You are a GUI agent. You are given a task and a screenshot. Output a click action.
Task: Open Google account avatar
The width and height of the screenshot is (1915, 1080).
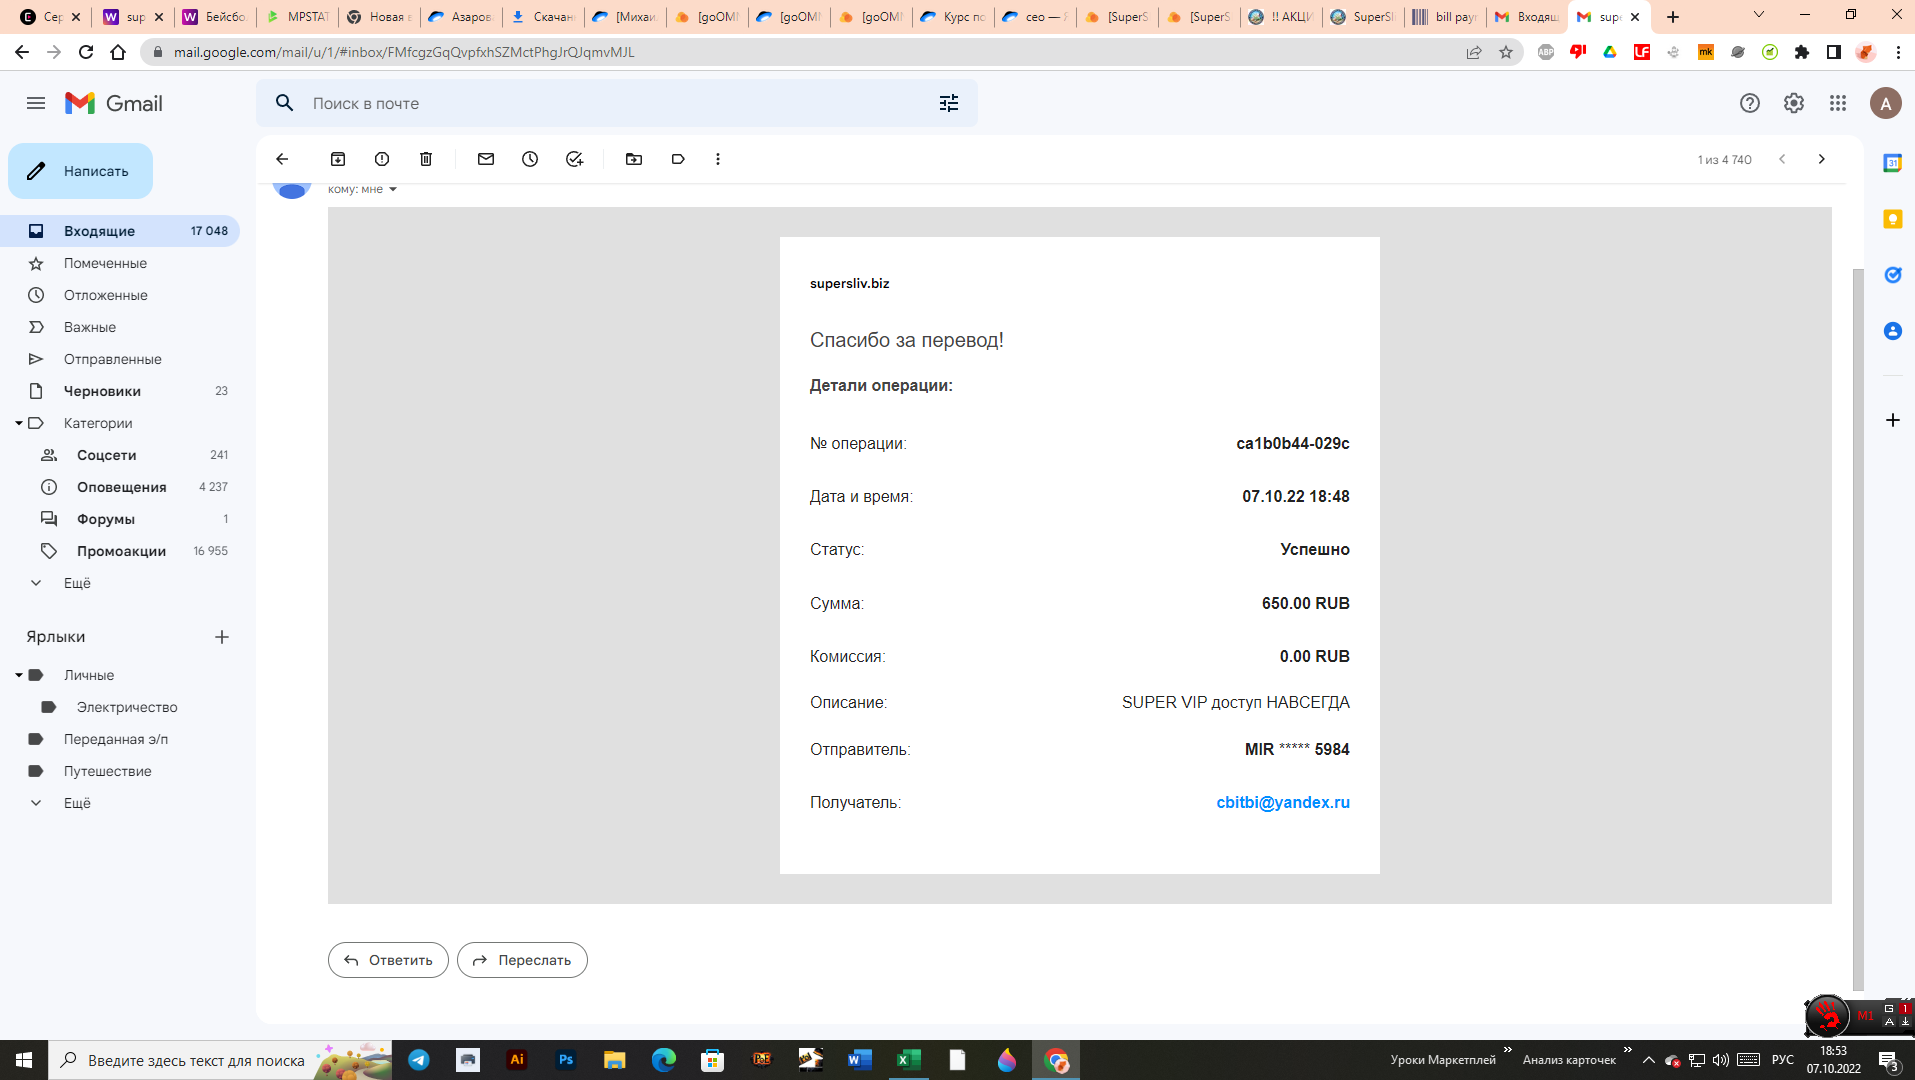1886,103
